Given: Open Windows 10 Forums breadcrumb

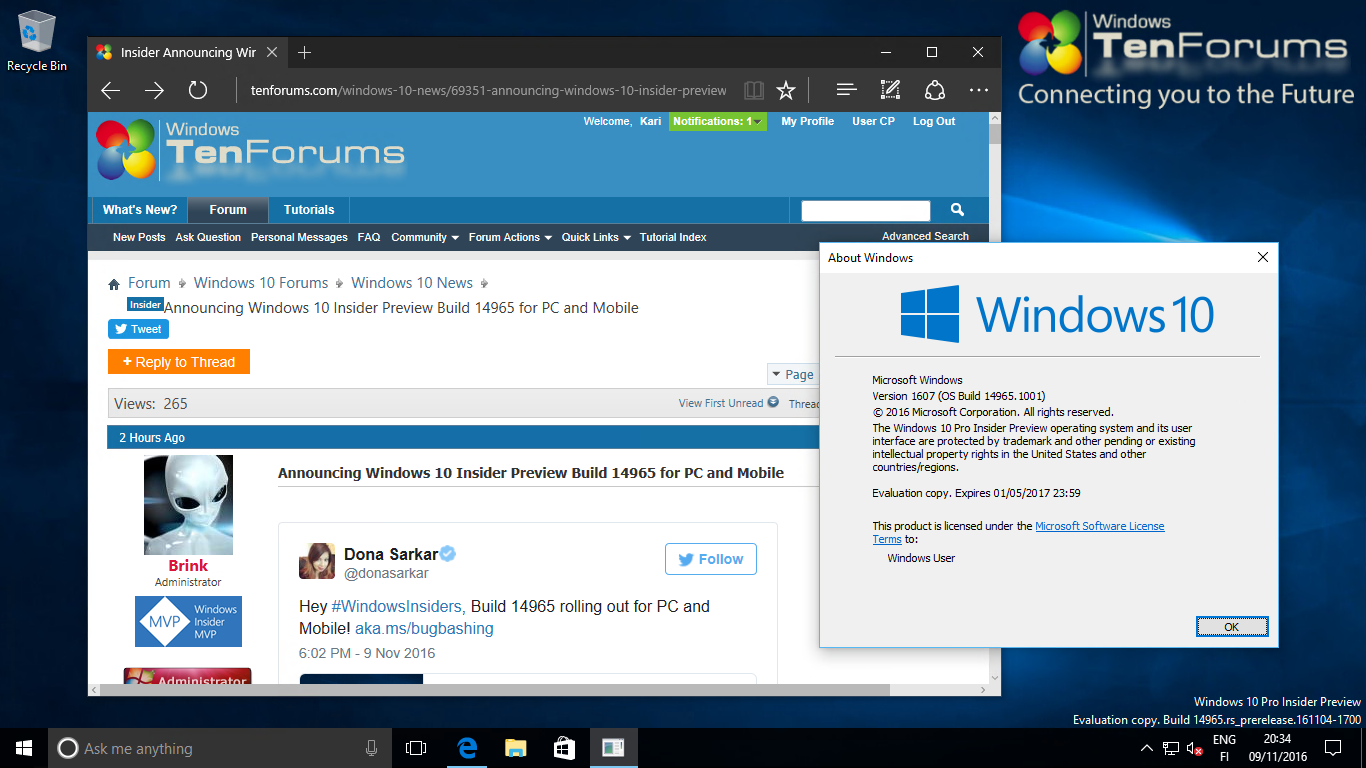Looking at the screenshot, I should 261,283.
